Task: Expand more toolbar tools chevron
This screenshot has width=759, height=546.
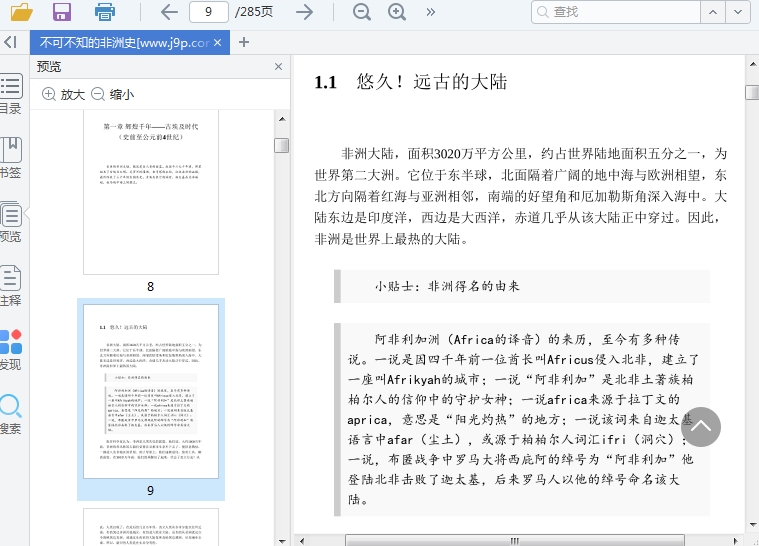Action: coord(431,12)
